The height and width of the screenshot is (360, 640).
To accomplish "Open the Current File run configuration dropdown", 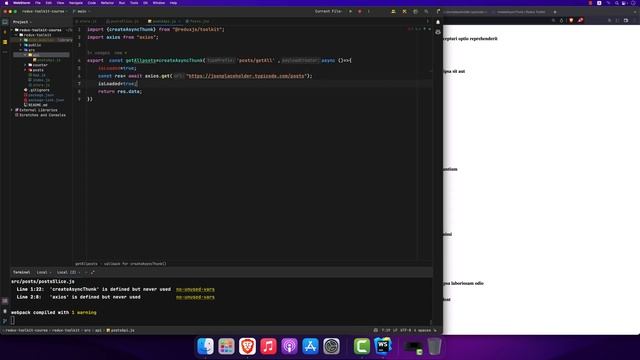I will 329,11.
